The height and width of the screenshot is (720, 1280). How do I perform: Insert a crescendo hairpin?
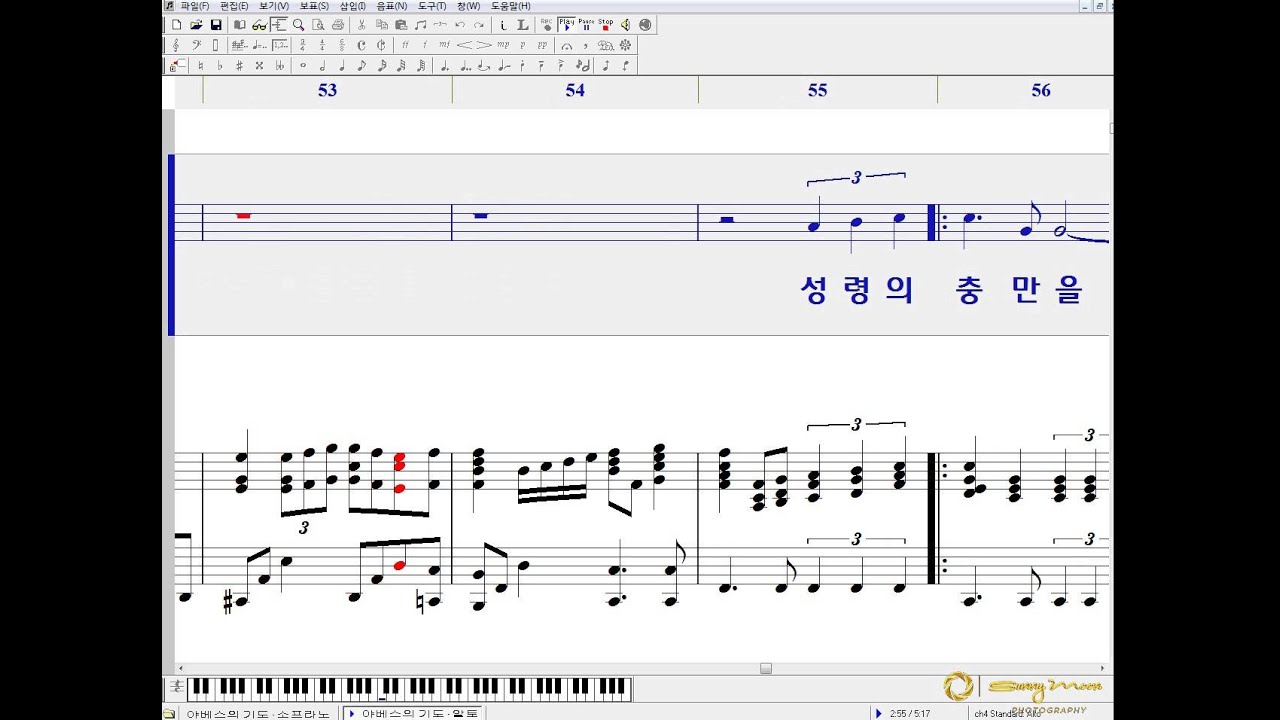click(x=464, y=45)
